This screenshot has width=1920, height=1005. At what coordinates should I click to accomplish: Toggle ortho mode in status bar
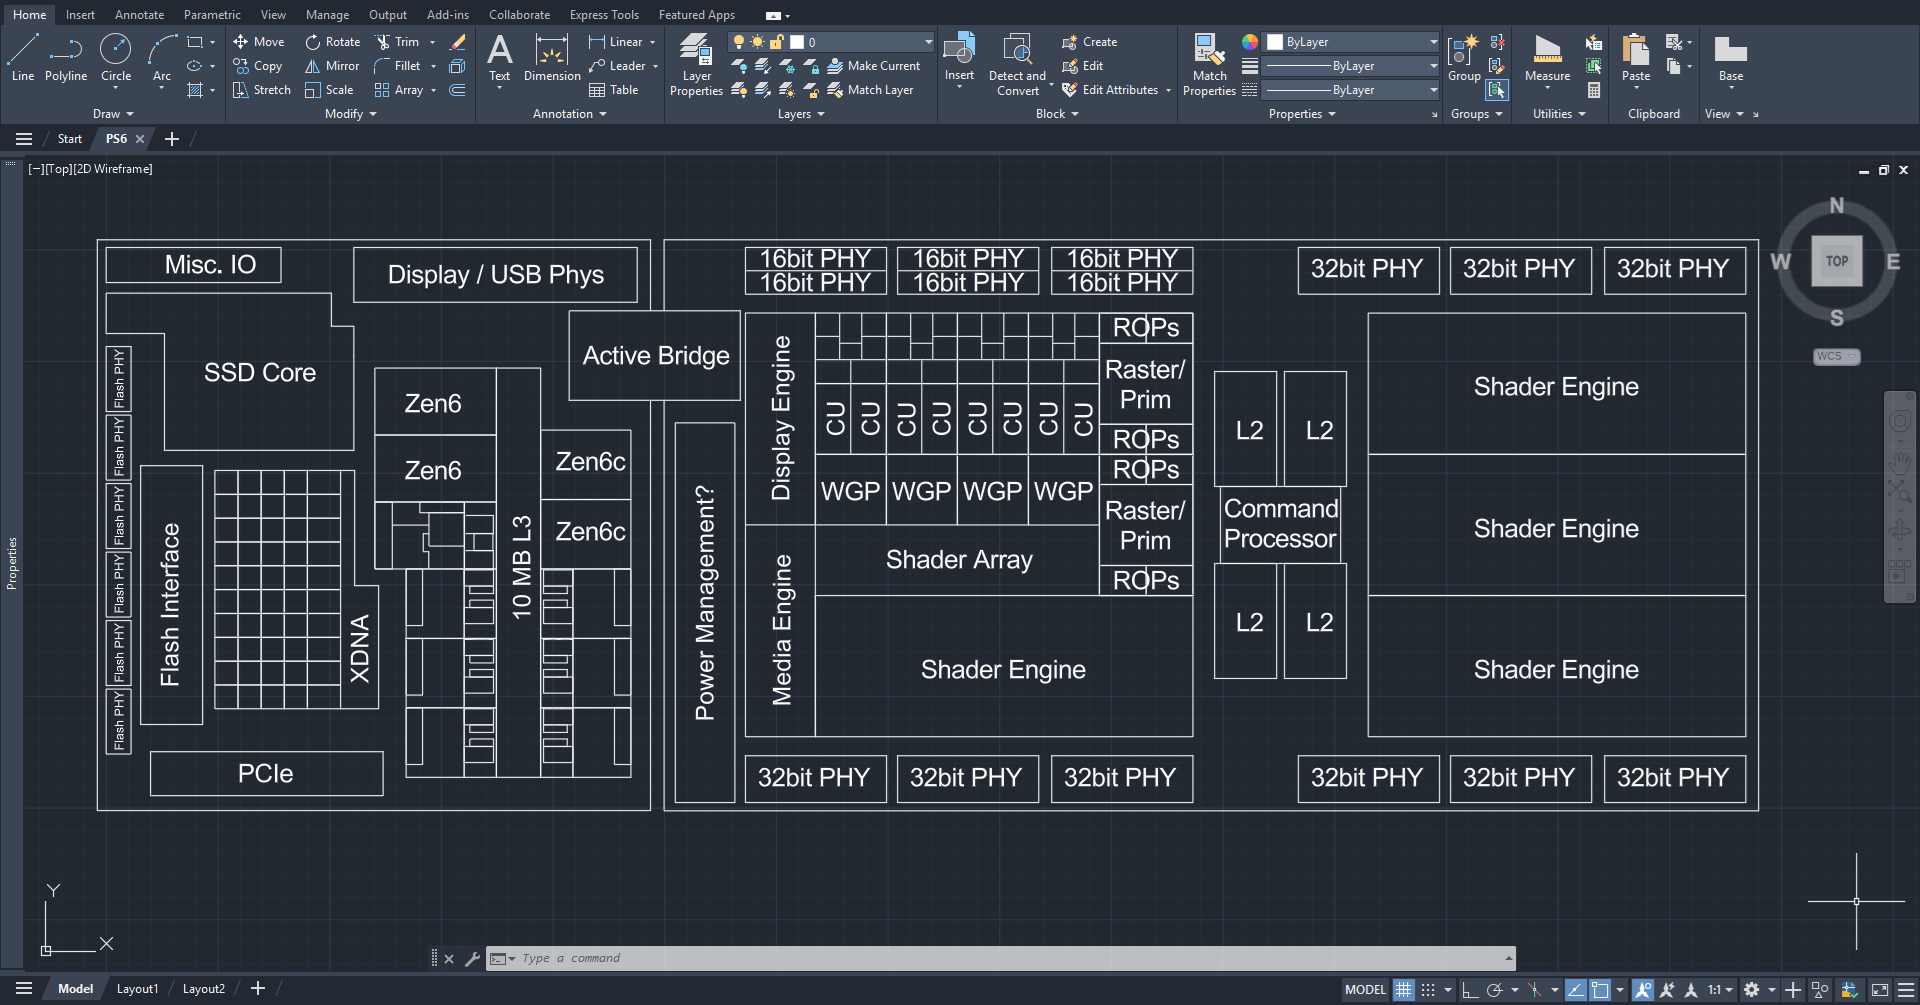(1469, 990)
